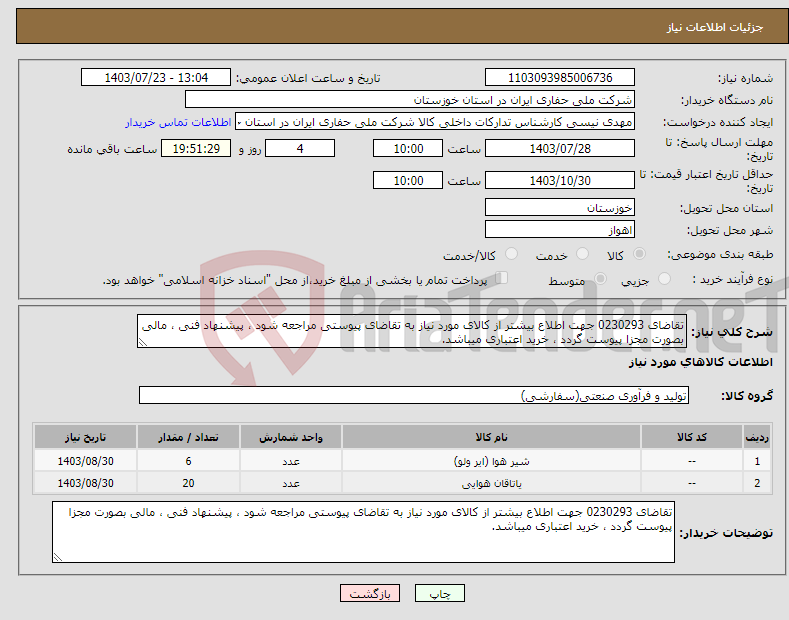Click the price validity date 1403/10/30
The image size is (789, 620).
560,180
